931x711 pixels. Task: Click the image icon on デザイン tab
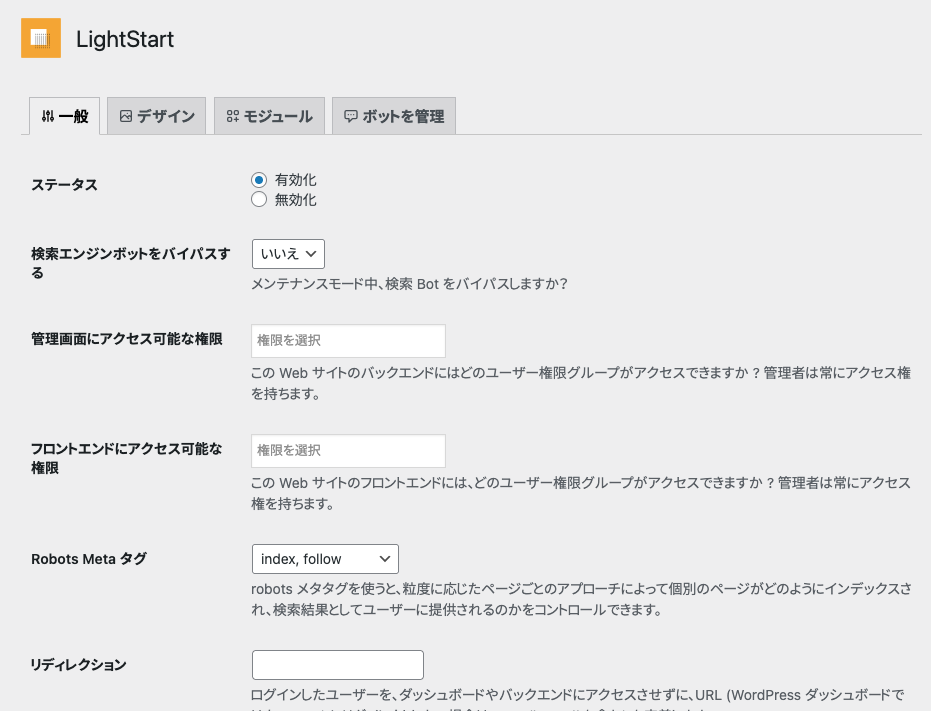coord(126,116)
